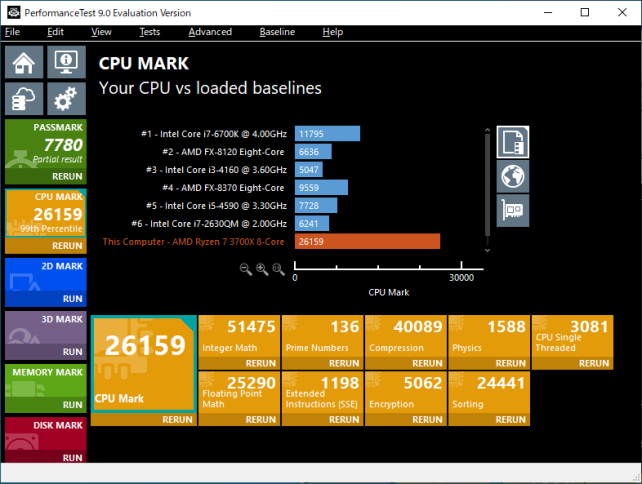Select the 2D Mark sidebar tile
Viewport: 642px width, 484px height.
pos(46,275)
